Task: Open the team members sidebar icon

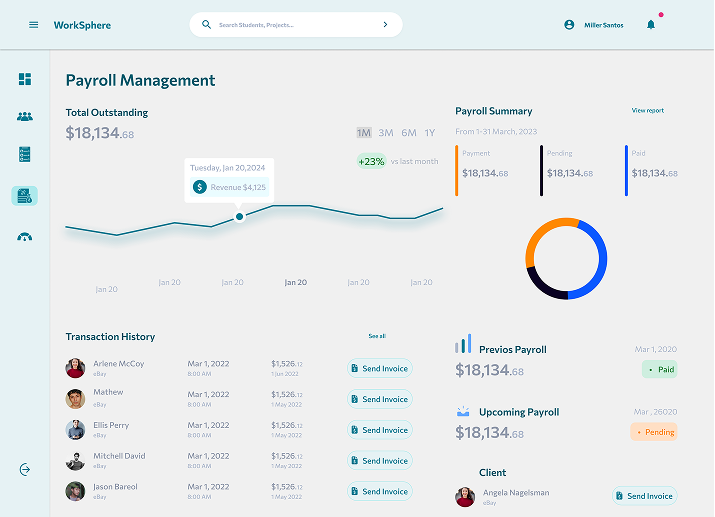Action: 25,116
